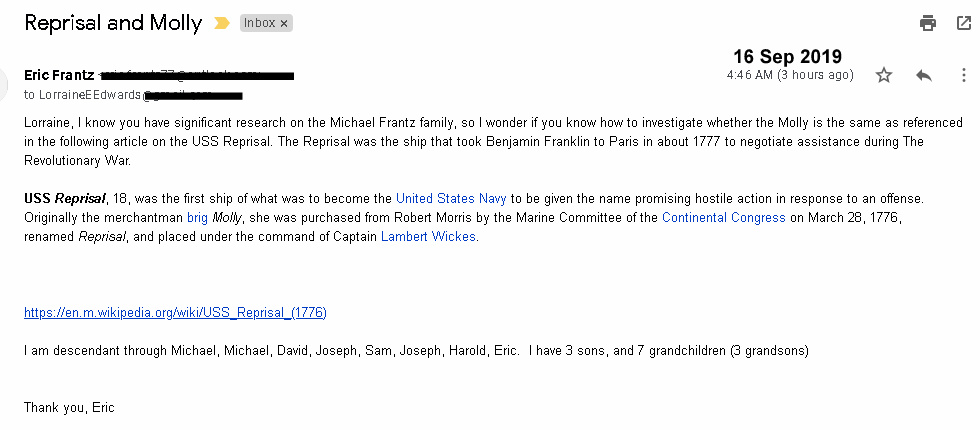Viewport: 980px width, 430px height.
Task: Toggle the yellow importance marker
Action: click(222, 23)
